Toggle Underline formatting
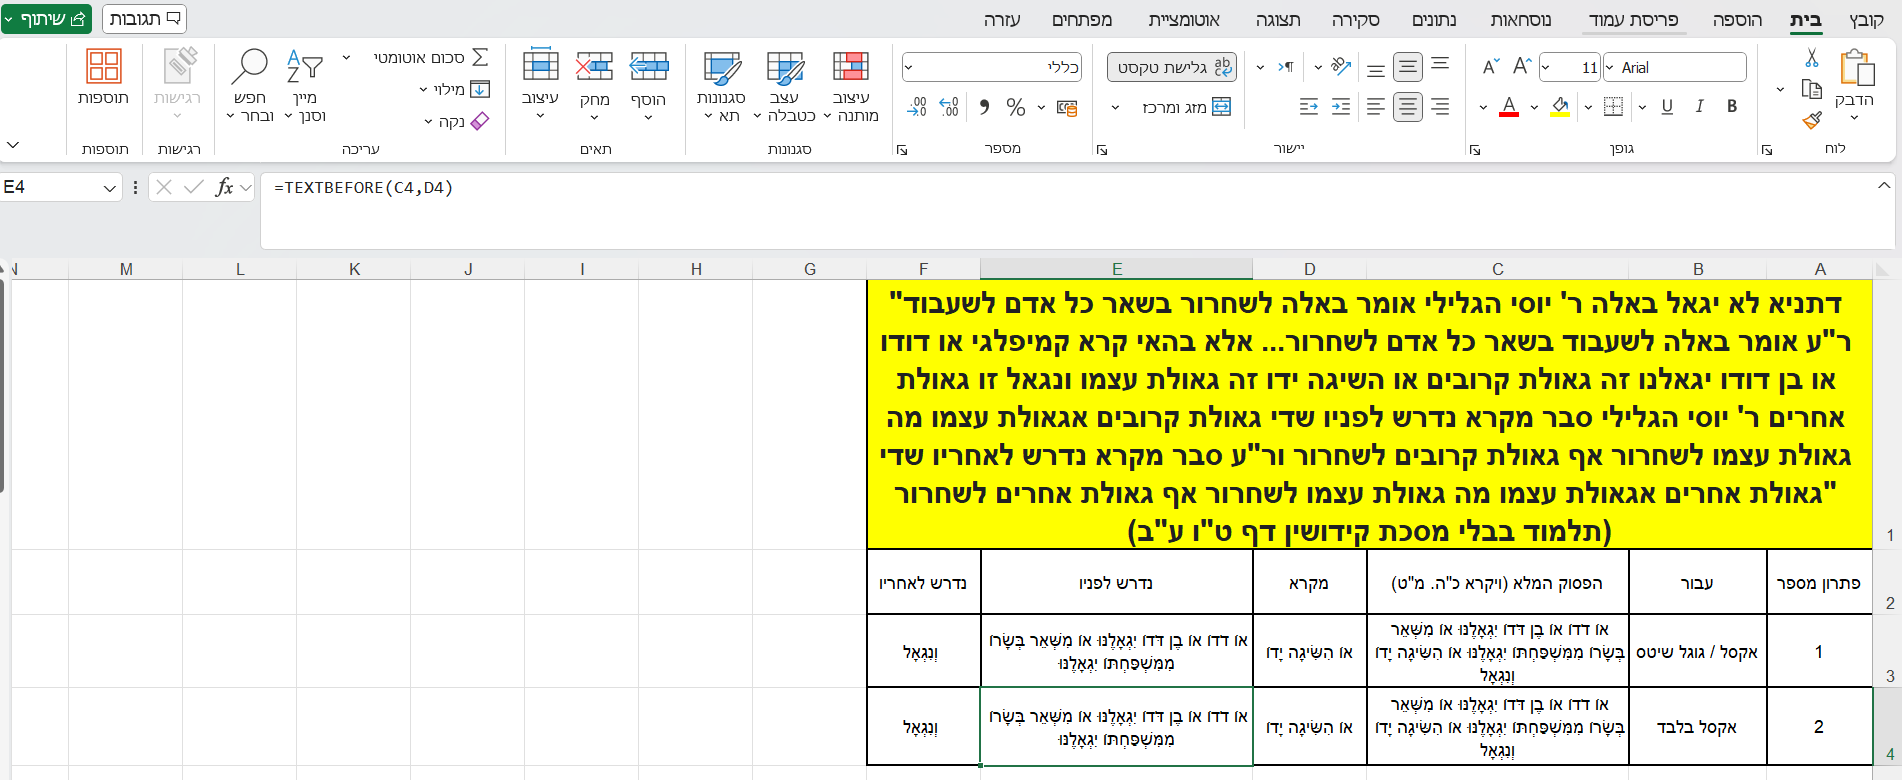1902x780 pixels. 1667,107
